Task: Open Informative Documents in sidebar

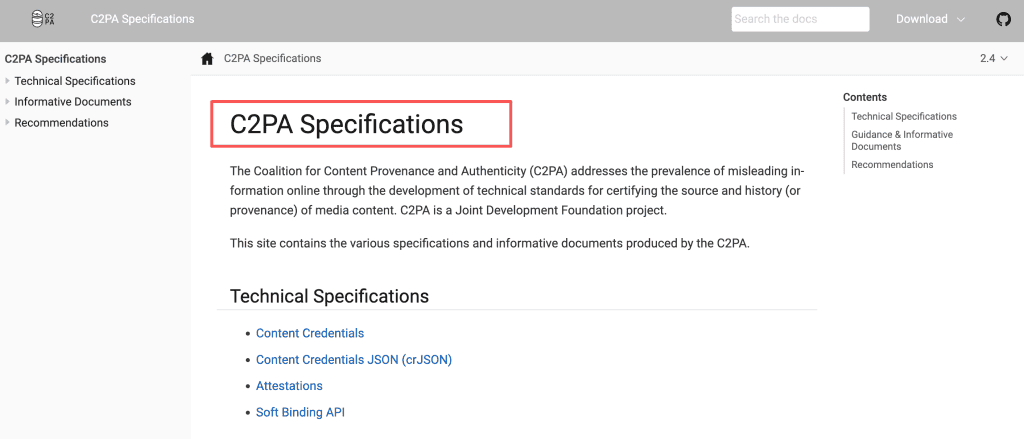Action: point(73,102)
